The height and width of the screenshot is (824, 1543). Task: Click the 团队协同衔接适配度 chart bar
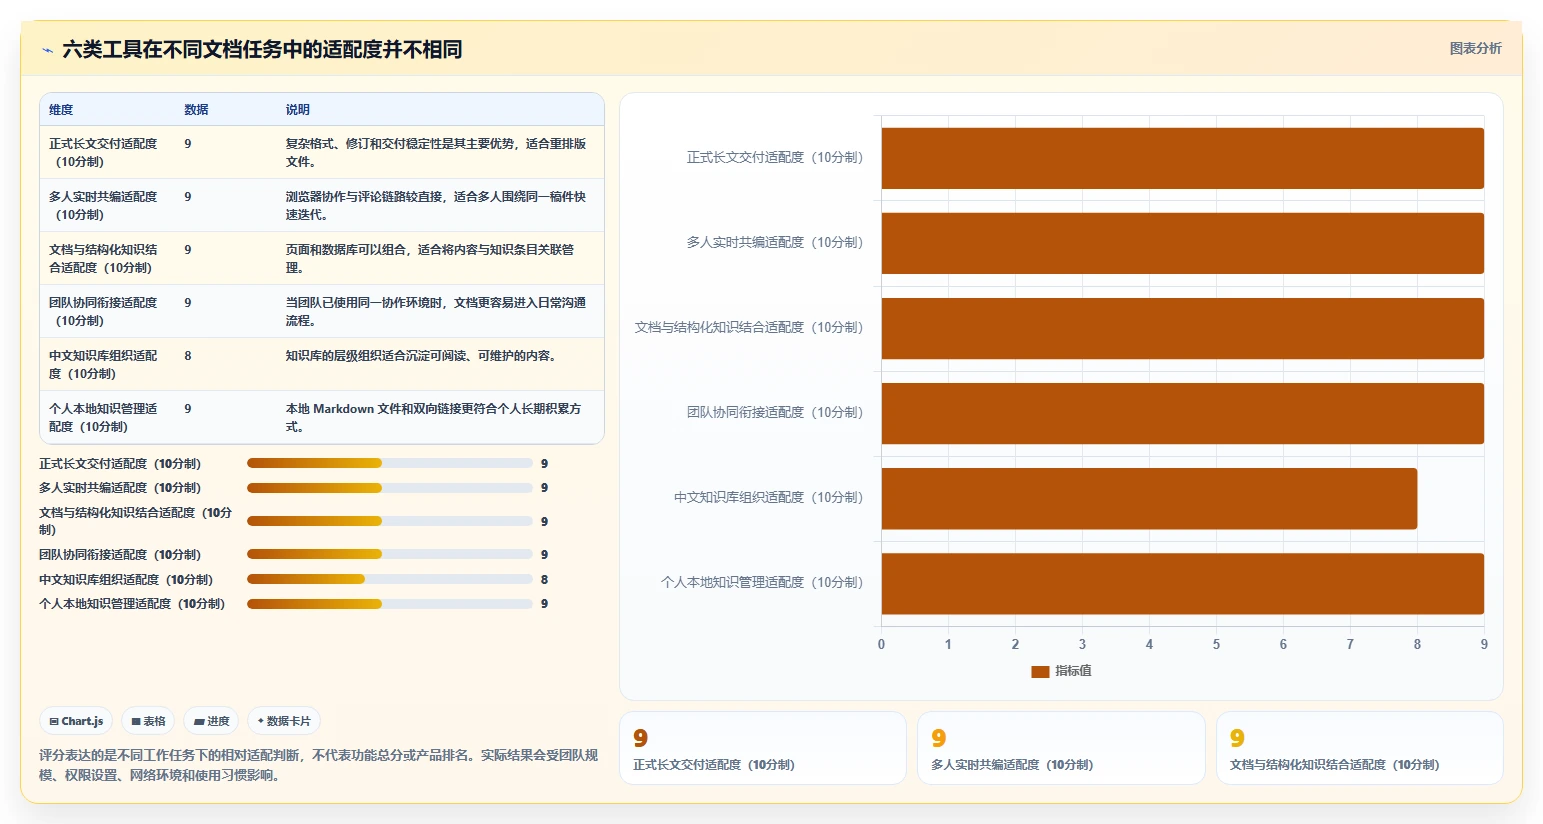[1182, 413]
